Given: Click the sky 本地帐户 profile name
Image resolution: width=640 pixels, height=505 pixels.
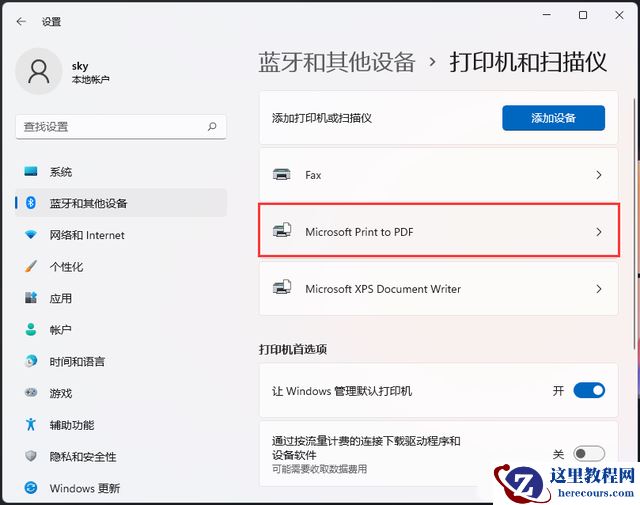Looking at the screenshot, I should (91, 72).
